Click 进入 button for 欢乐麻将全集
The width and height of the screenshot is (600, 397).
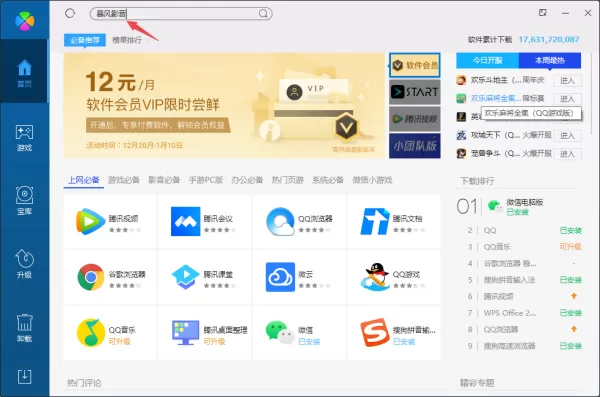pos(567,99)
